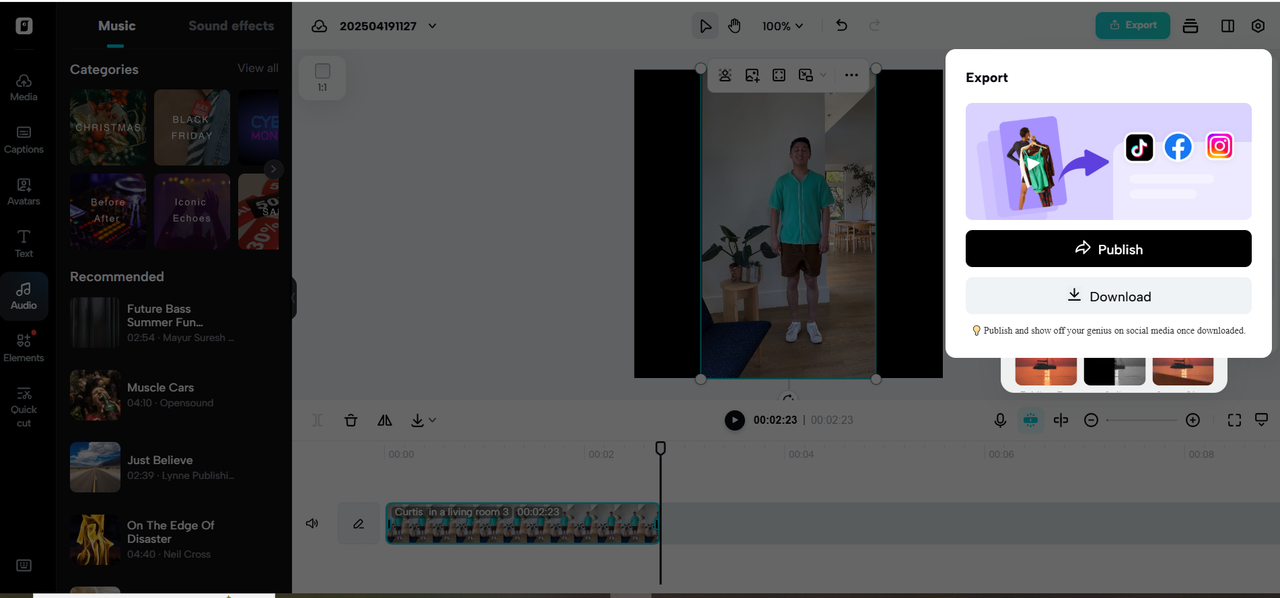The width and height of the screenshot is (1280, 598).
Task: Open the Avatars panel in sidebar
Action: tap(24, 191)
